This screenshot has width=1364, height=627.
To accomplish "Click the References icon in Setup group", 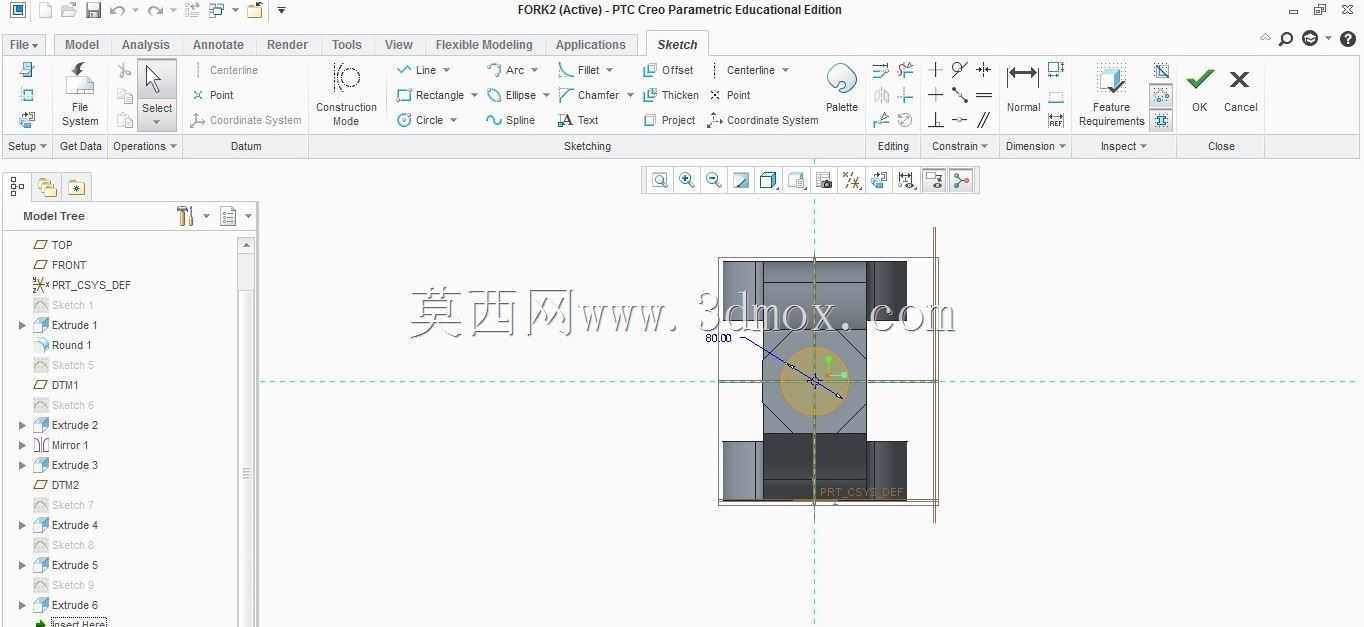I will 27,95.
